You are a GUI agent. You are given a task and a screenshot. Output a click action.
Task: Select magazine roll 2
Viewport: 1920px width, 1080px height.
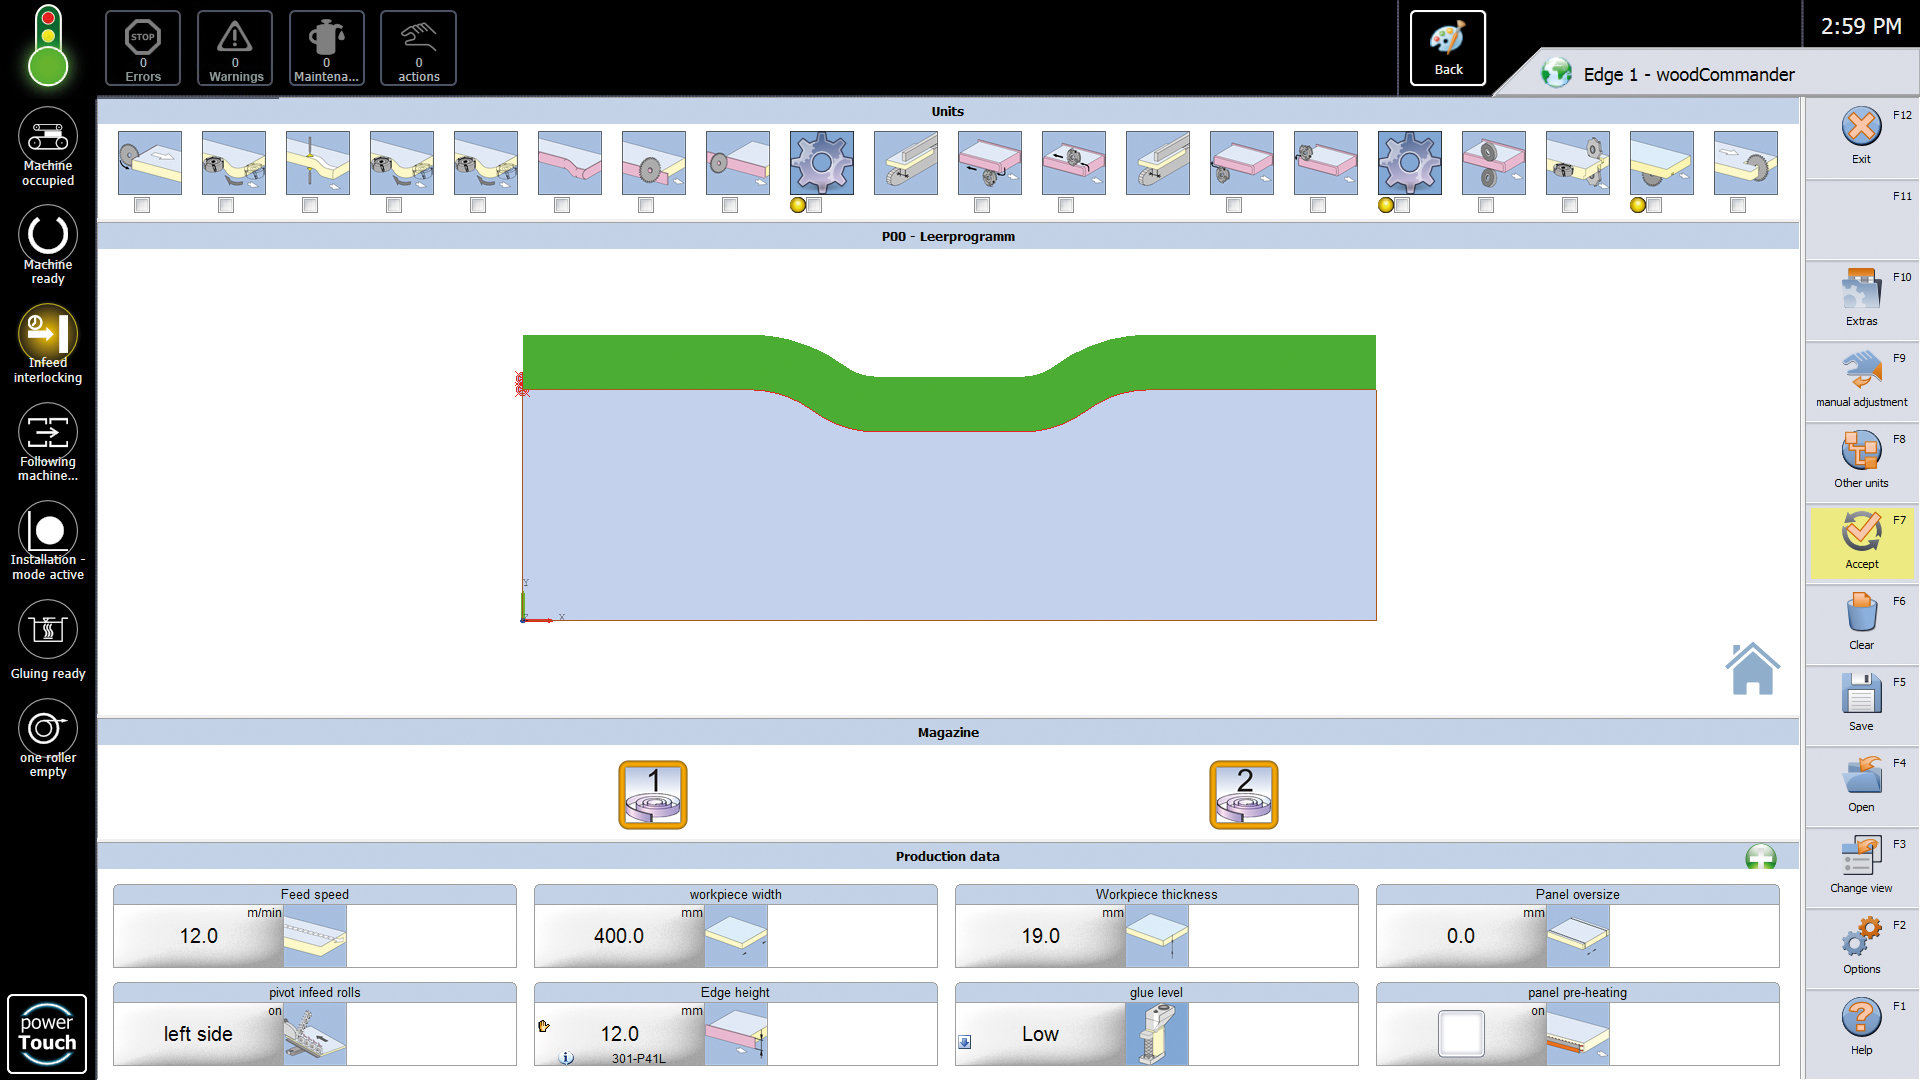click(1243, 795)
